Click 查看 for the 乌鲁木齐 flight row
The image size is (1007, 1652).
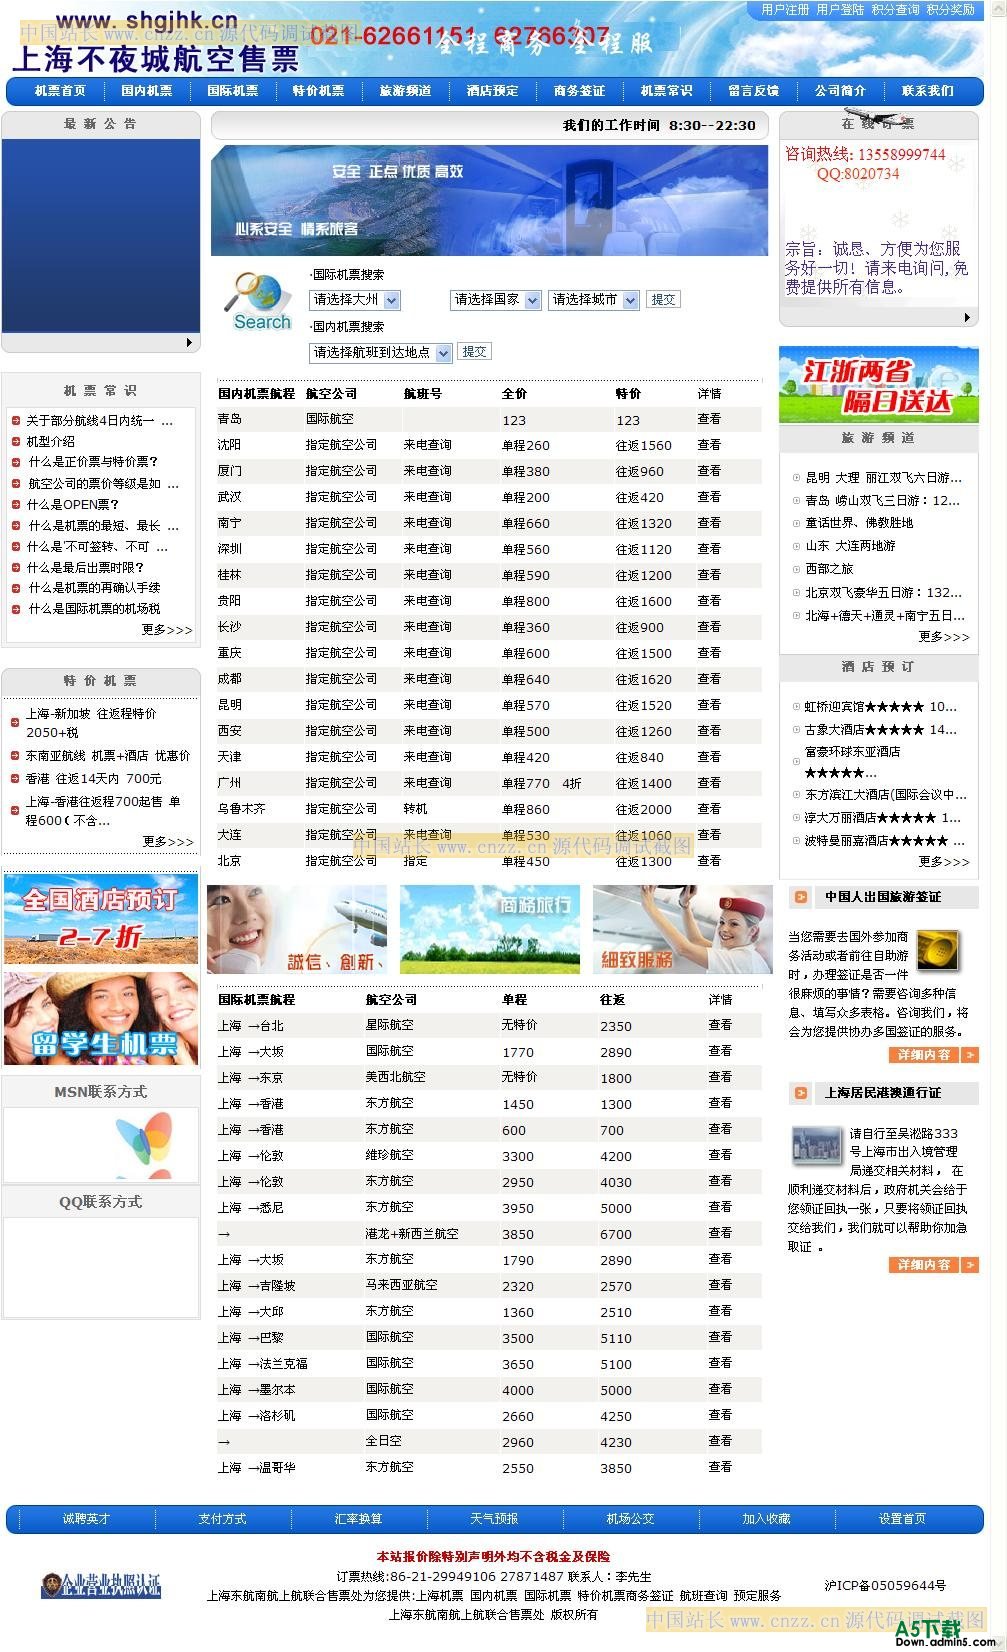click(x=709, y=808)
